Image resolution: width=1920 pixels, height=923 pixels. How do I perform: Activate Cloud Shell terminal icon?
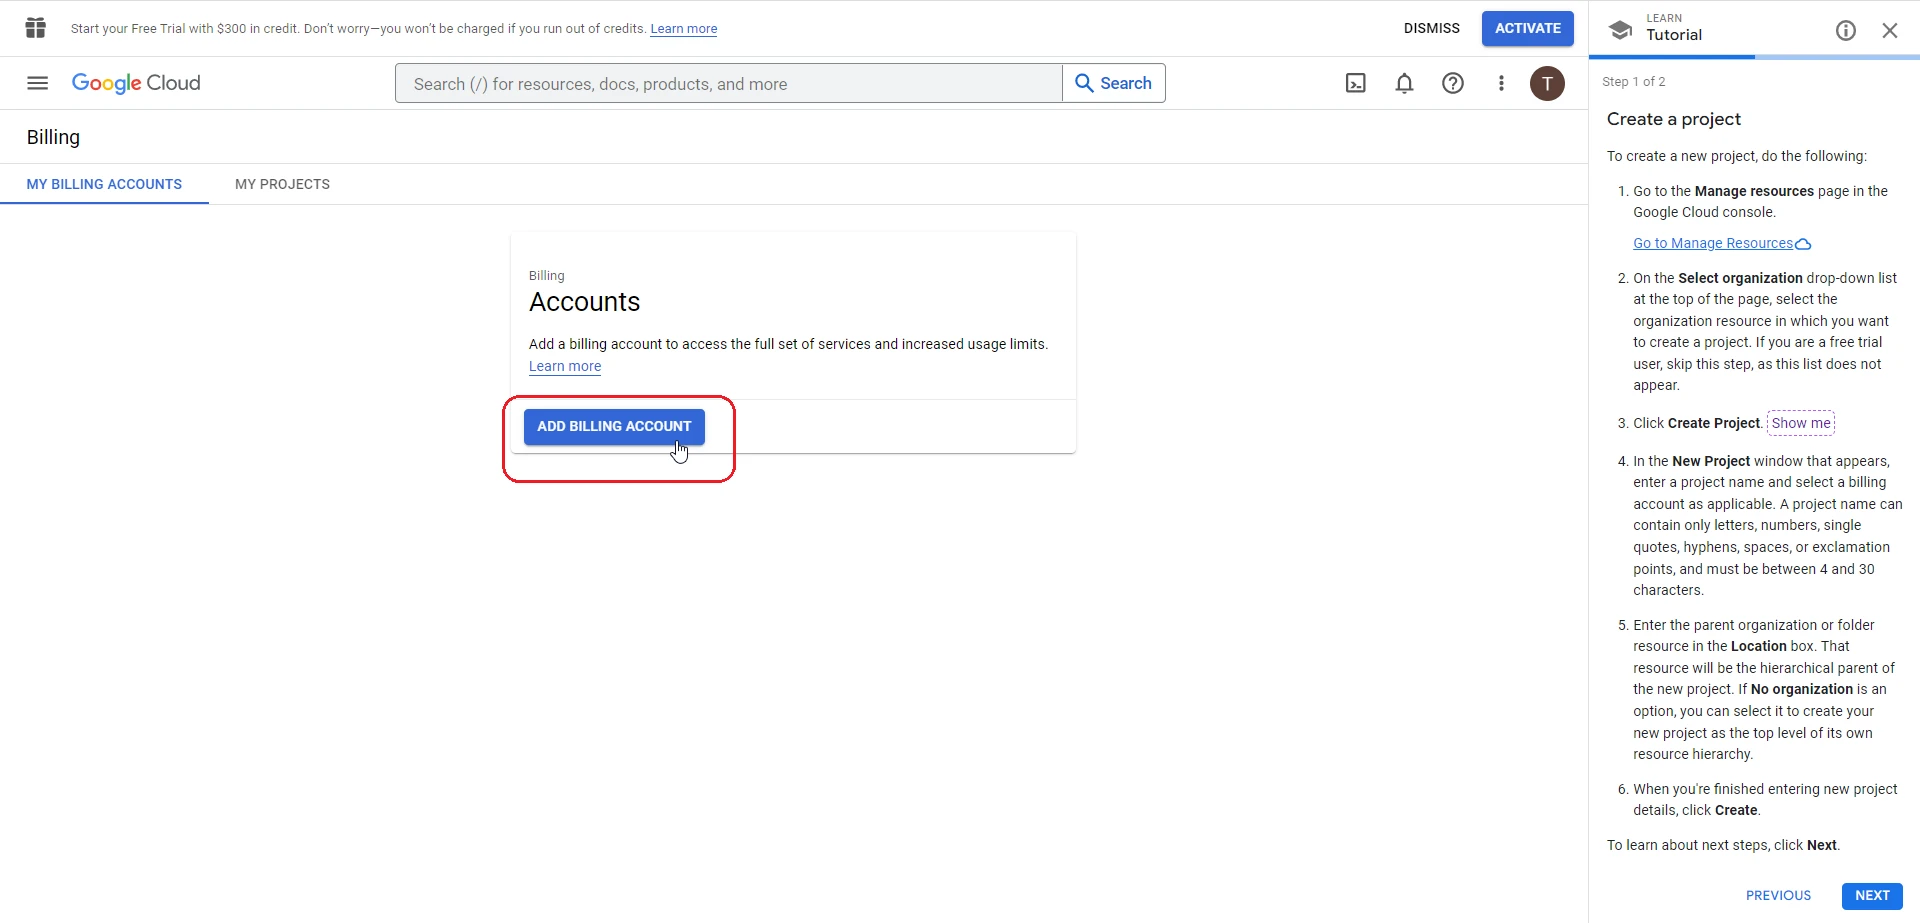pos(1355,83)
